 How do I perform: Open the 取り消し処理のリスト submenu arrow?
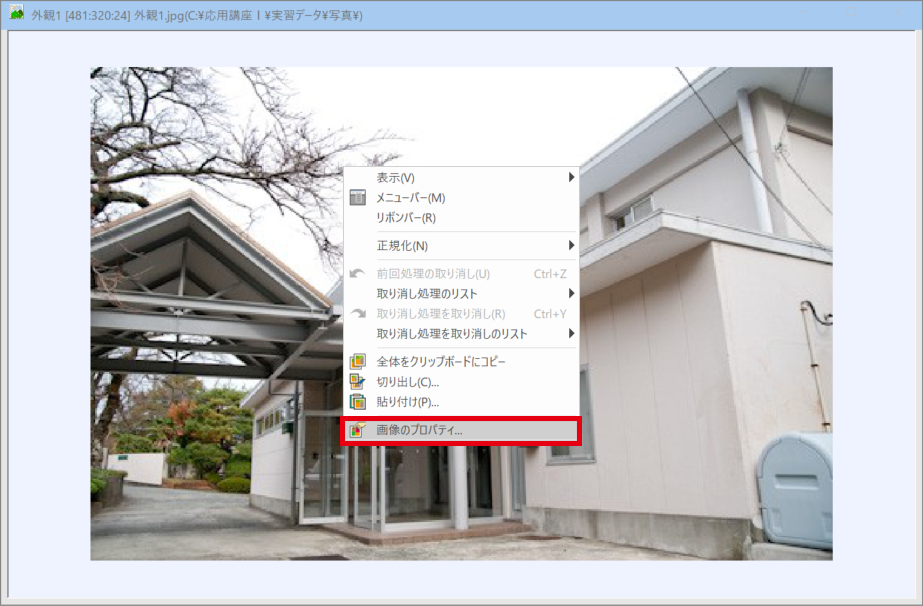[x=571, y=294]
